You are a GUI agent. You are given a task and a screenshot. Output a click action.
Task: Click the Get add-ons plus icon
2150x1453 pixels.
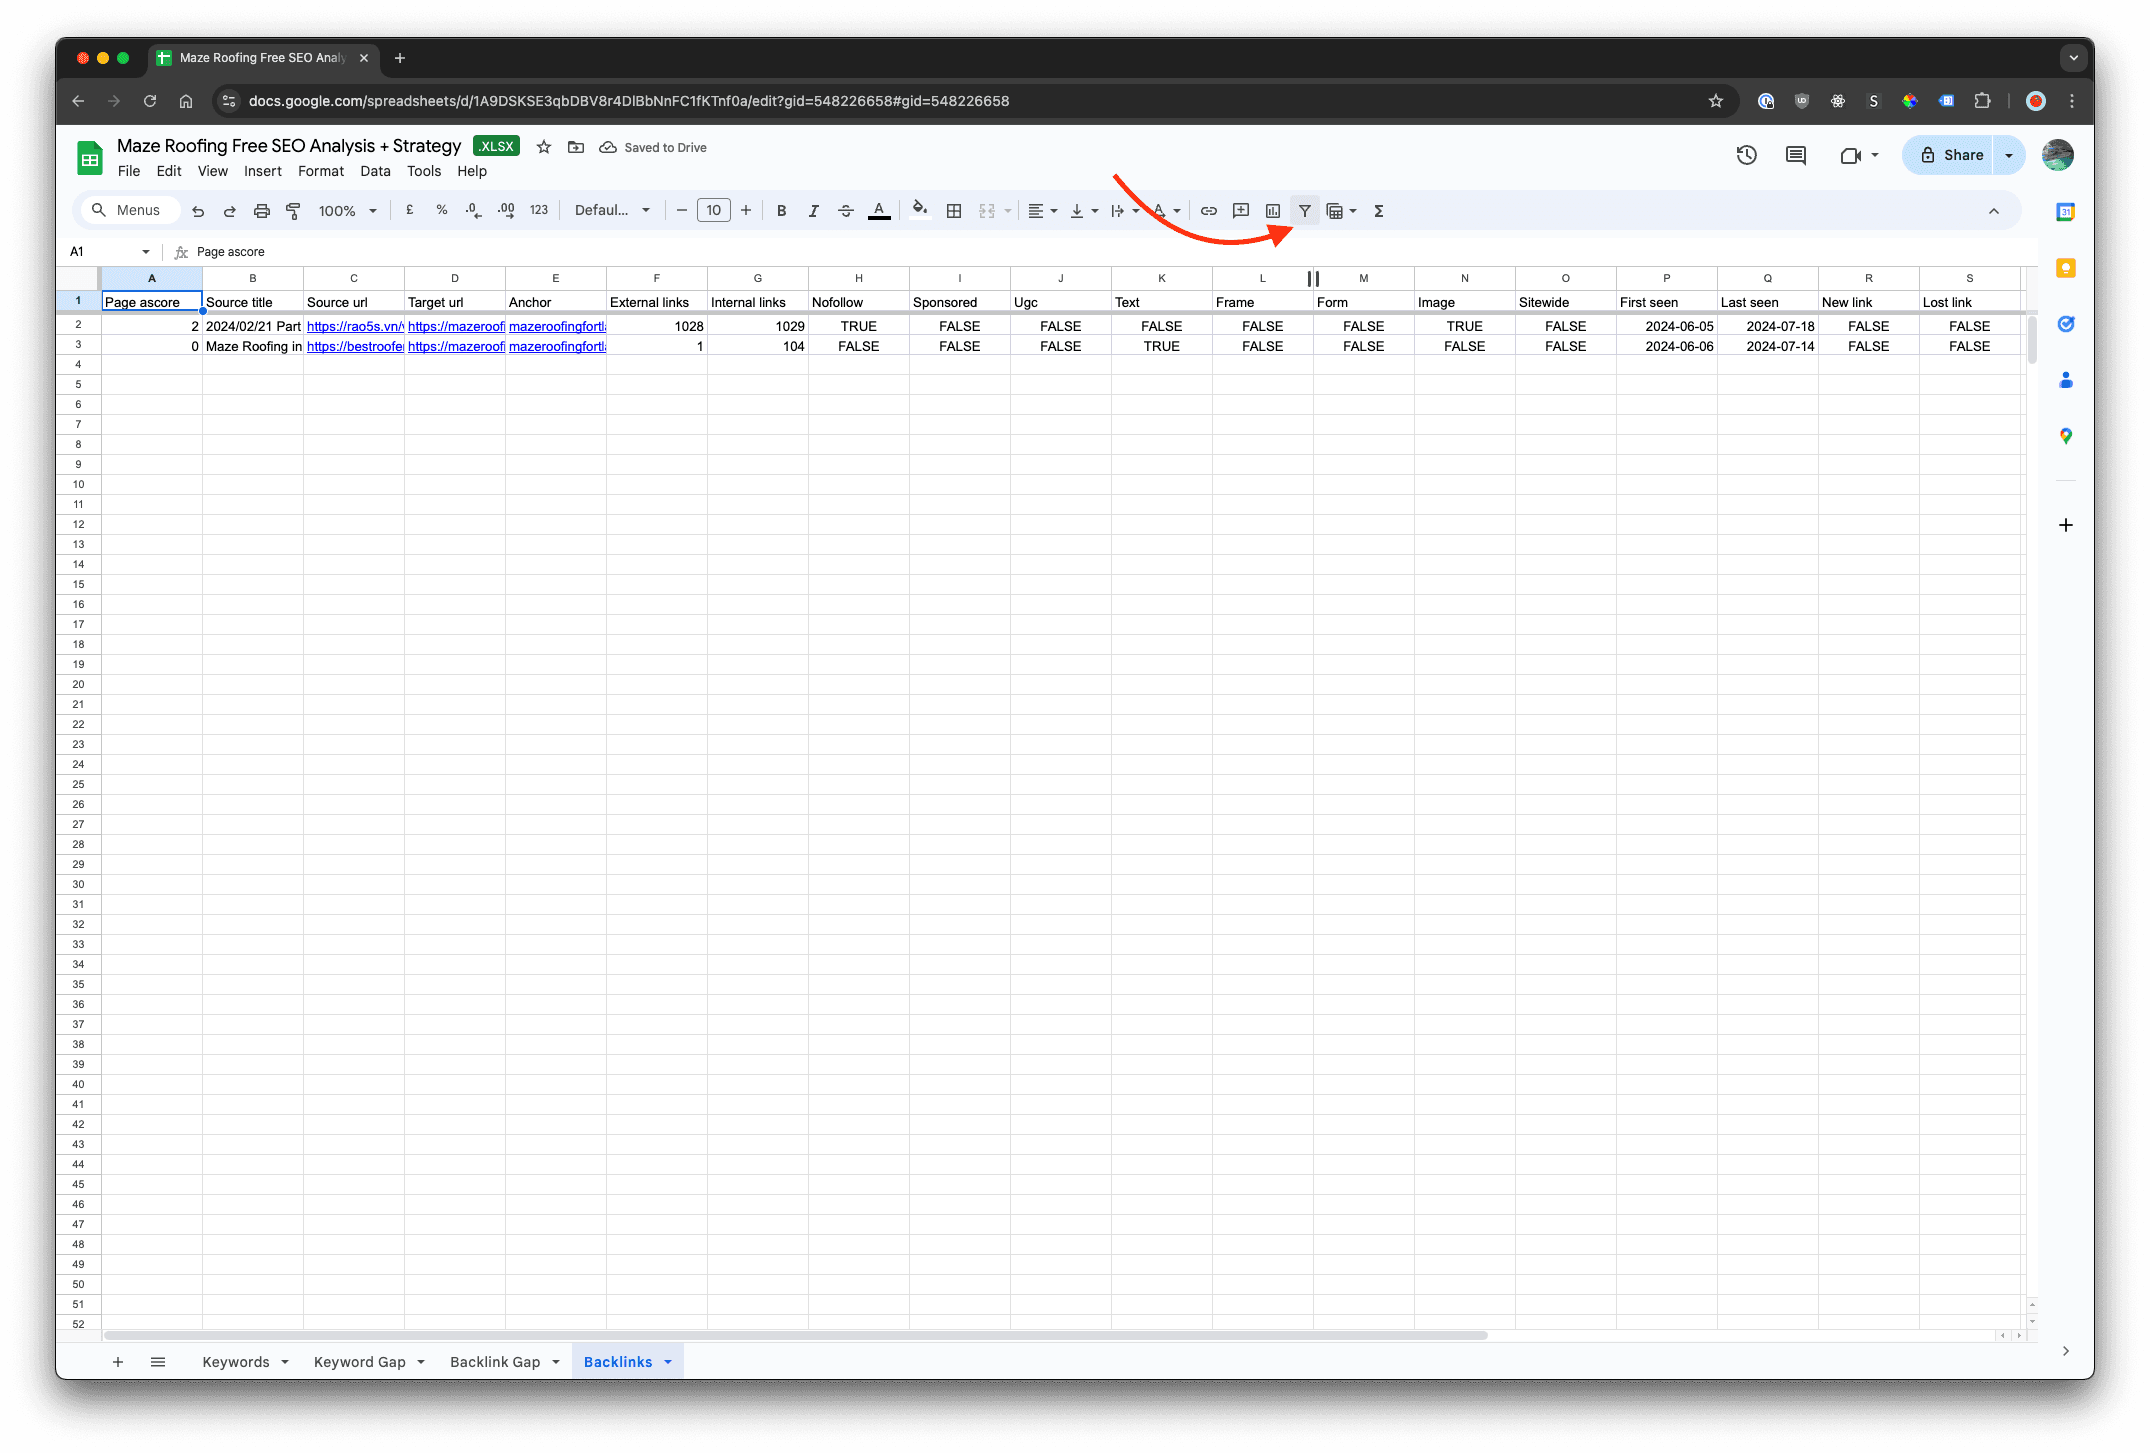tap(2066, 525)
